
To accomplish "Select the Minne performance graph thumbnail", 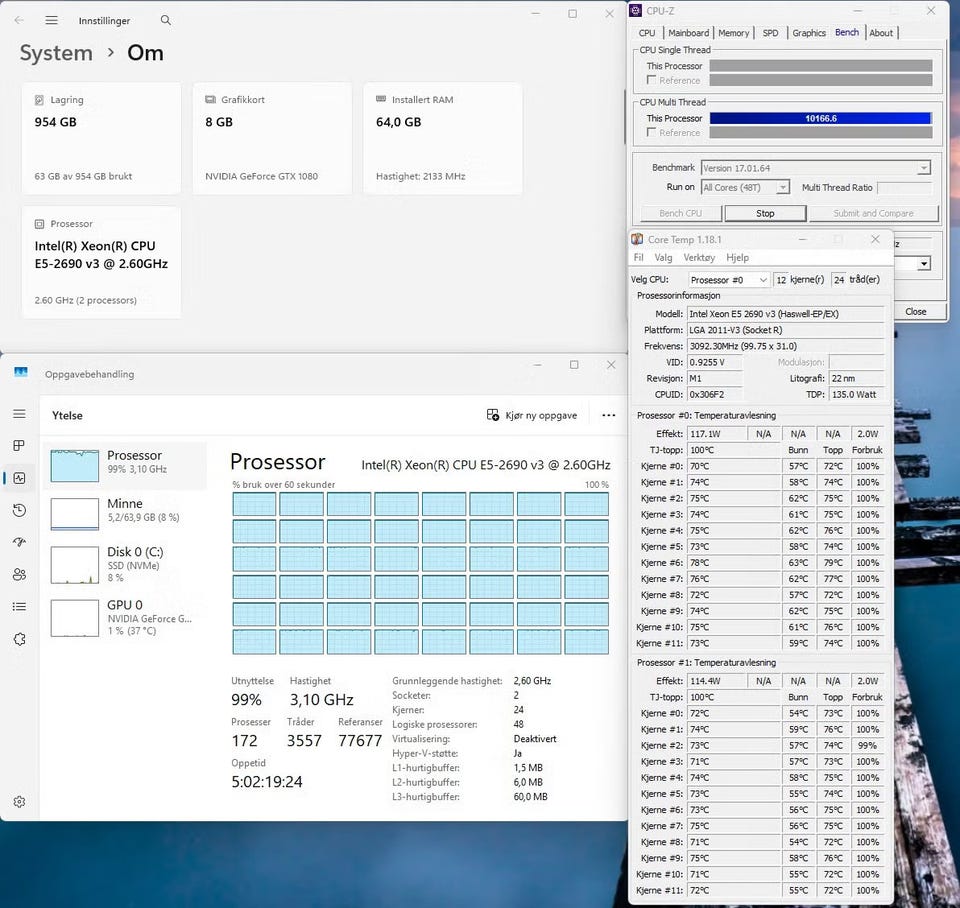I will pyautogui.click(x=75, y=513).
